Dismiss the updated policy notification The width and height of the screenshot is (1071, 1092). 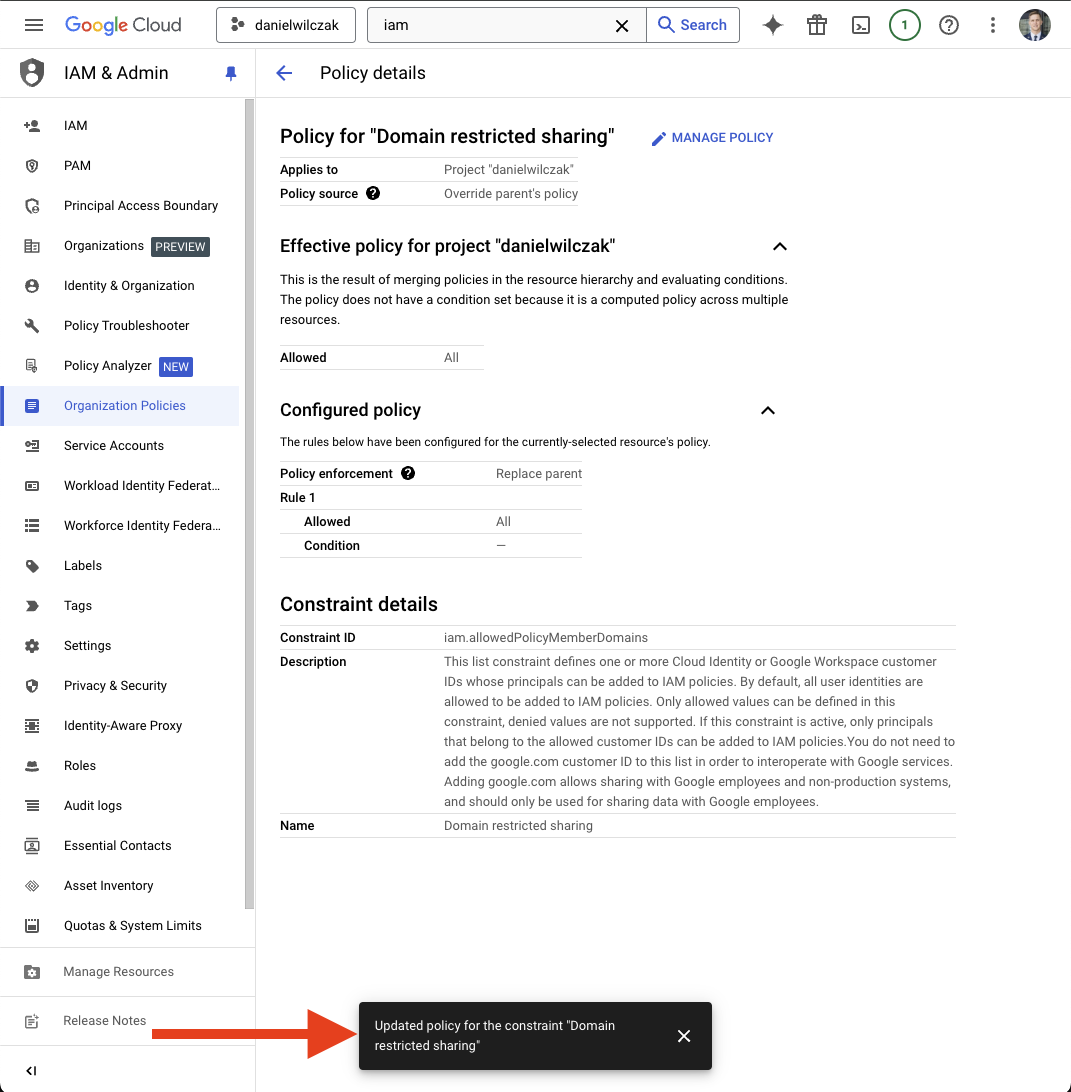(684, 1036)
